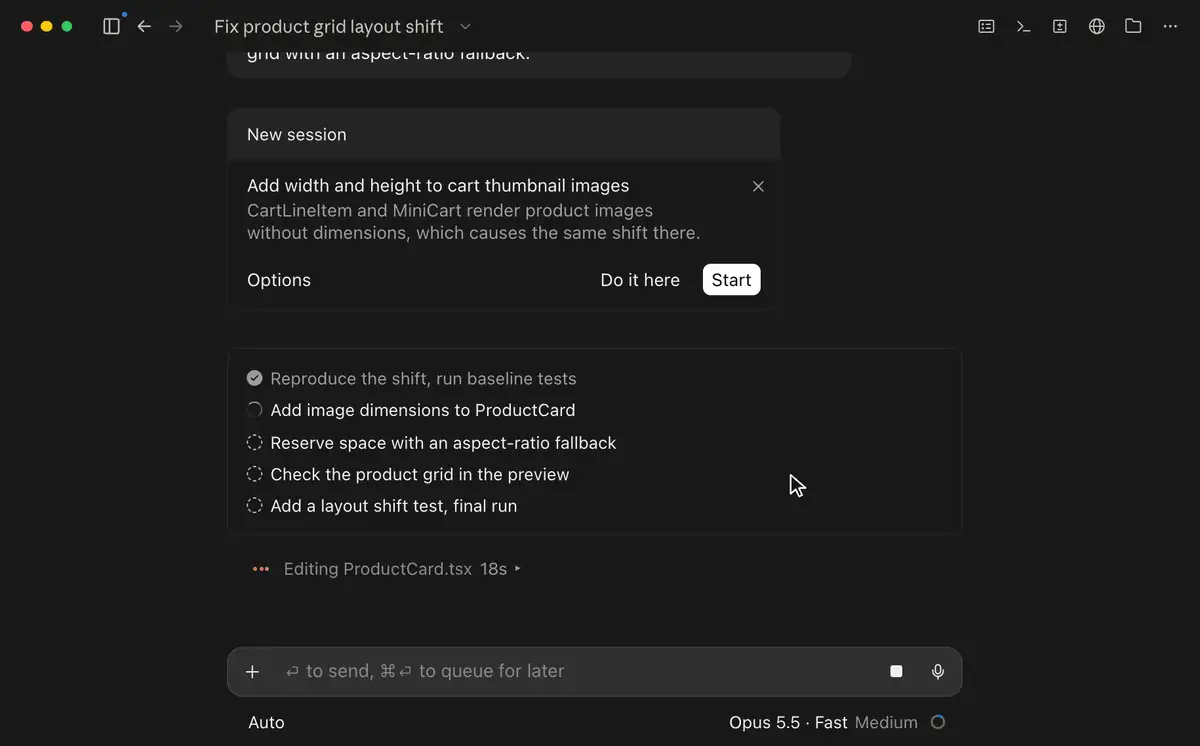Dismiss the cart thumbnail suggestion card
This screenshot has height=746, width=1200.
(758, 186)
